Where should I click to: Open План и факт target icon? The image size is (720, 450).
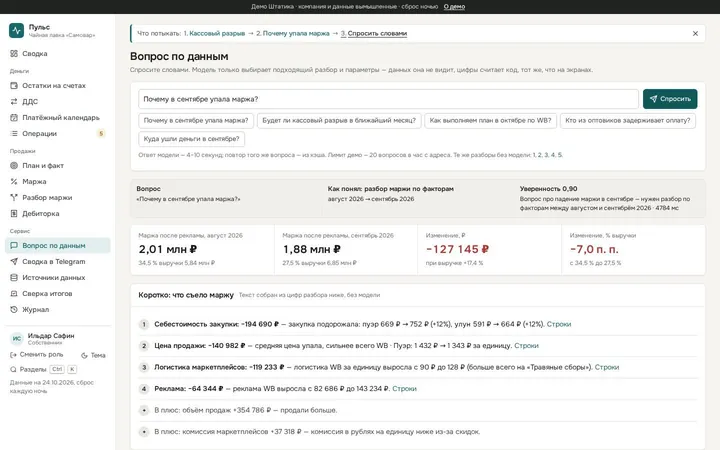[14, 165]
